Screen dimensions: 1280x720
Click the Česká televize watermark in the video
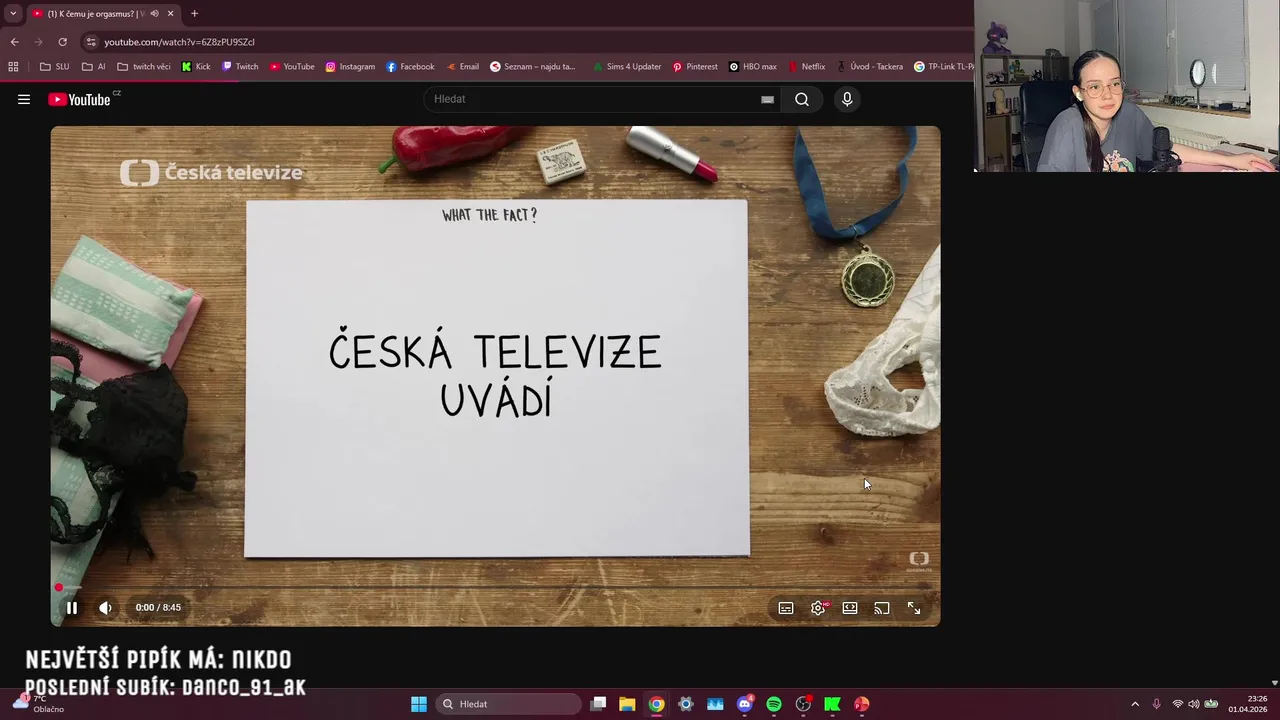211,172
